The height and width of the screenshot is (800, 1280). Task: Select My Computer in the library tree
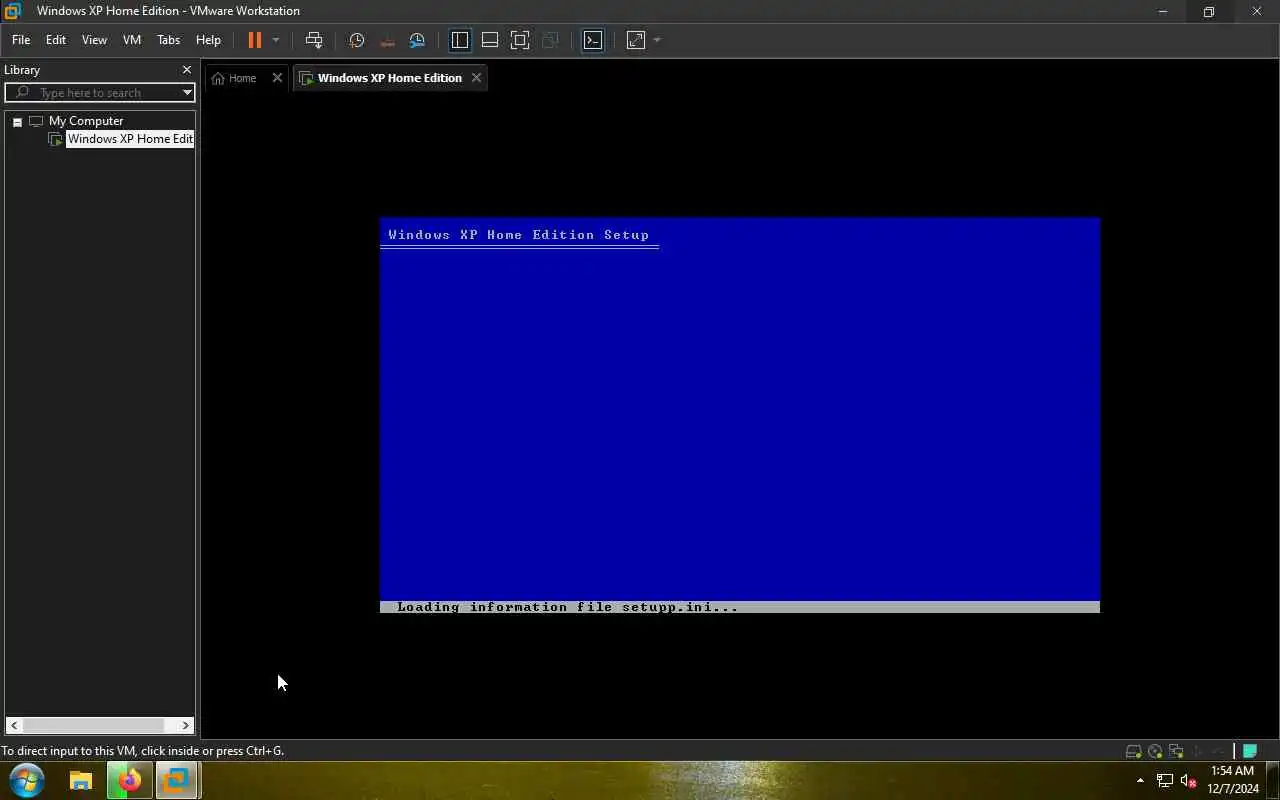(x=86, y=121)
